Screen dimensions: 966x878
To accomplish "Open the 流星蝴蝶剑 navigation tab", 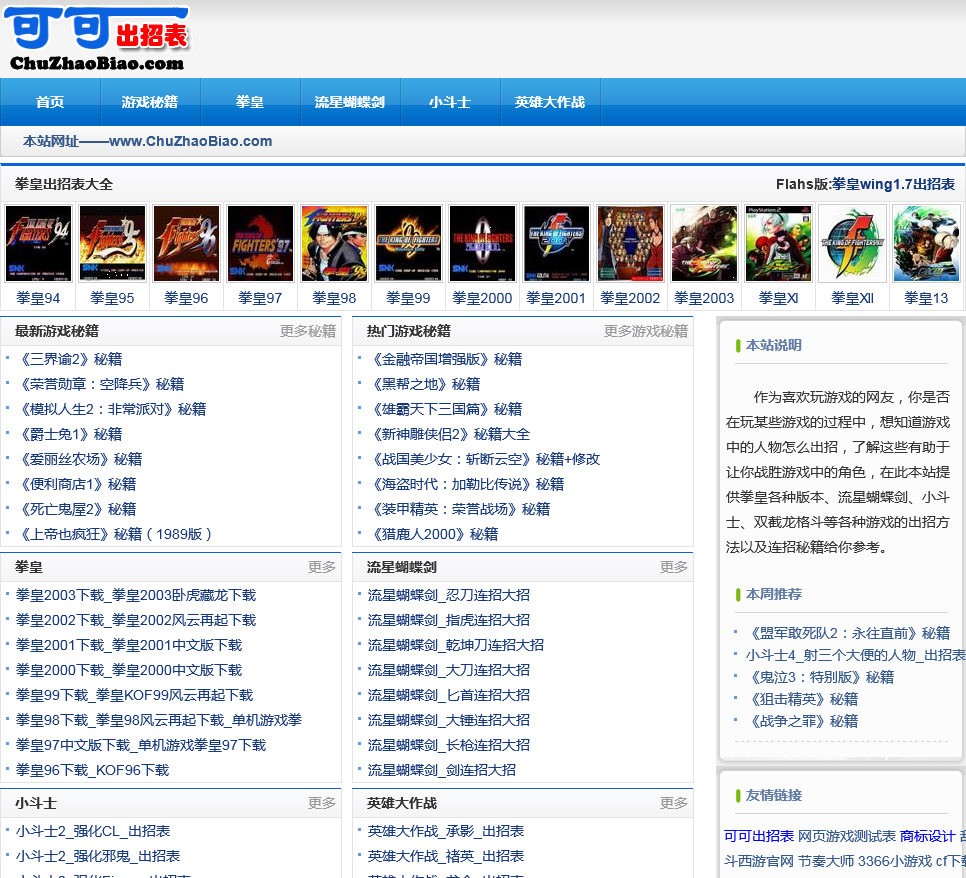I will point(350,102).
